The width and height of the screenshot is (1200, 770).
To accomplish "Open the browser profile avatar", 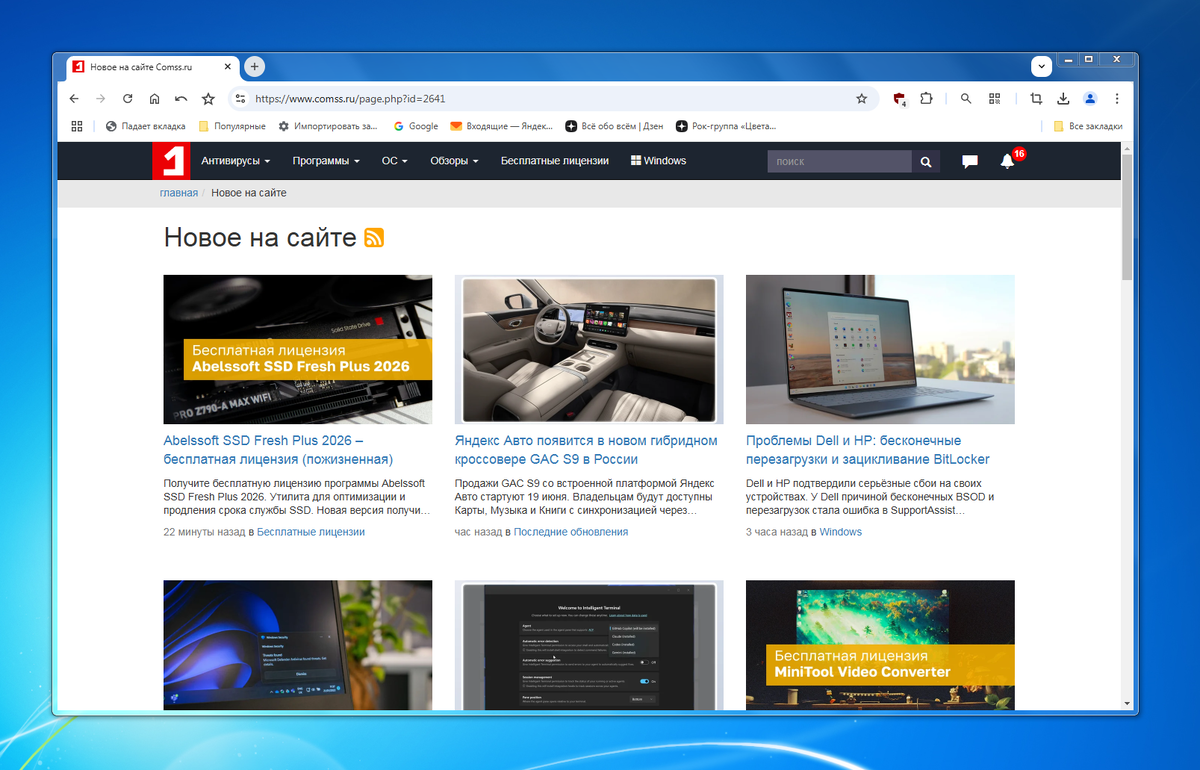I will point(1090,99).
